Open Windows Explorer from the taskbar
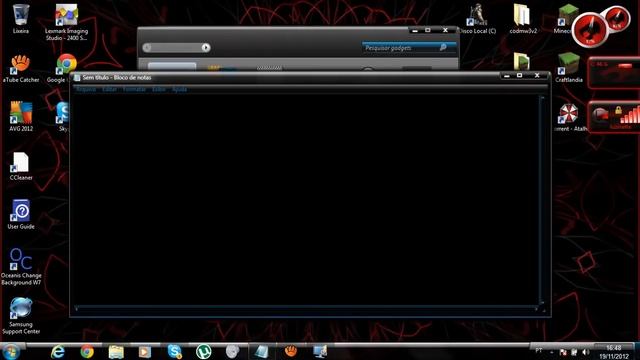Image resolution: width=640 pixels, height=360 pixels. 116,351
